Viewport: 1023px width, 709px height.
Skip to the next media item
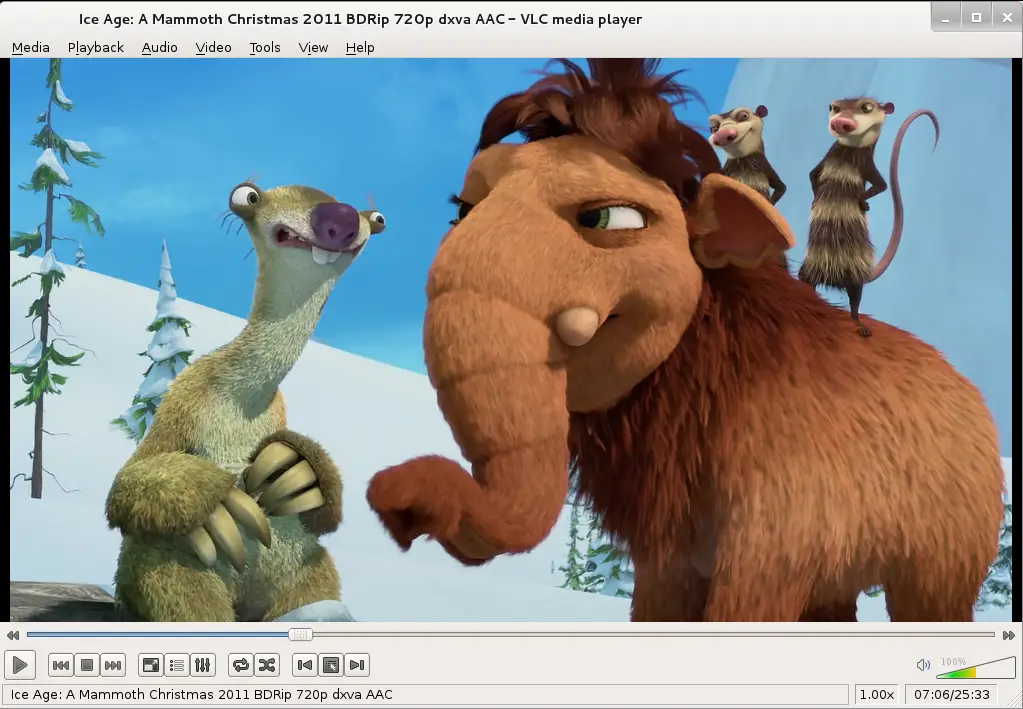[x=112, y=665]
